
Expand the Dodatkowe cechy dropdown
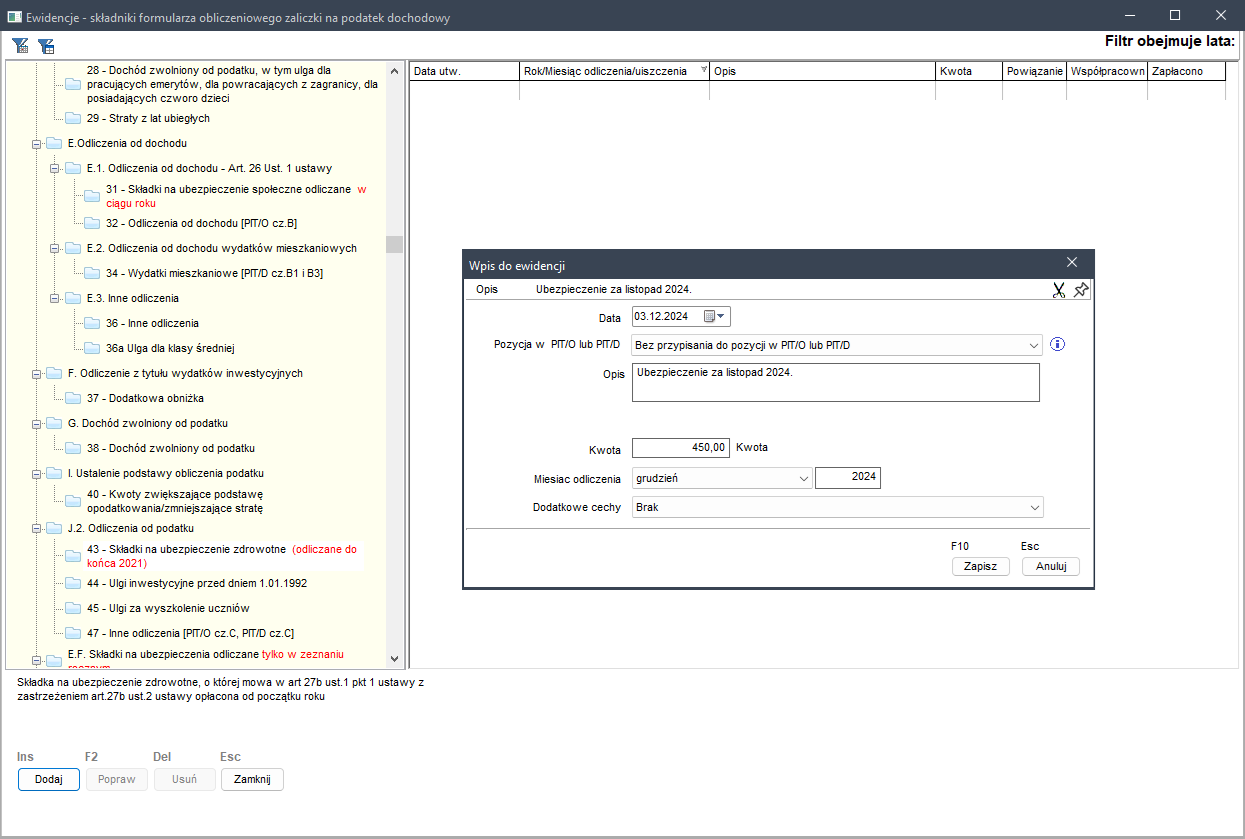pos(1034,508)
